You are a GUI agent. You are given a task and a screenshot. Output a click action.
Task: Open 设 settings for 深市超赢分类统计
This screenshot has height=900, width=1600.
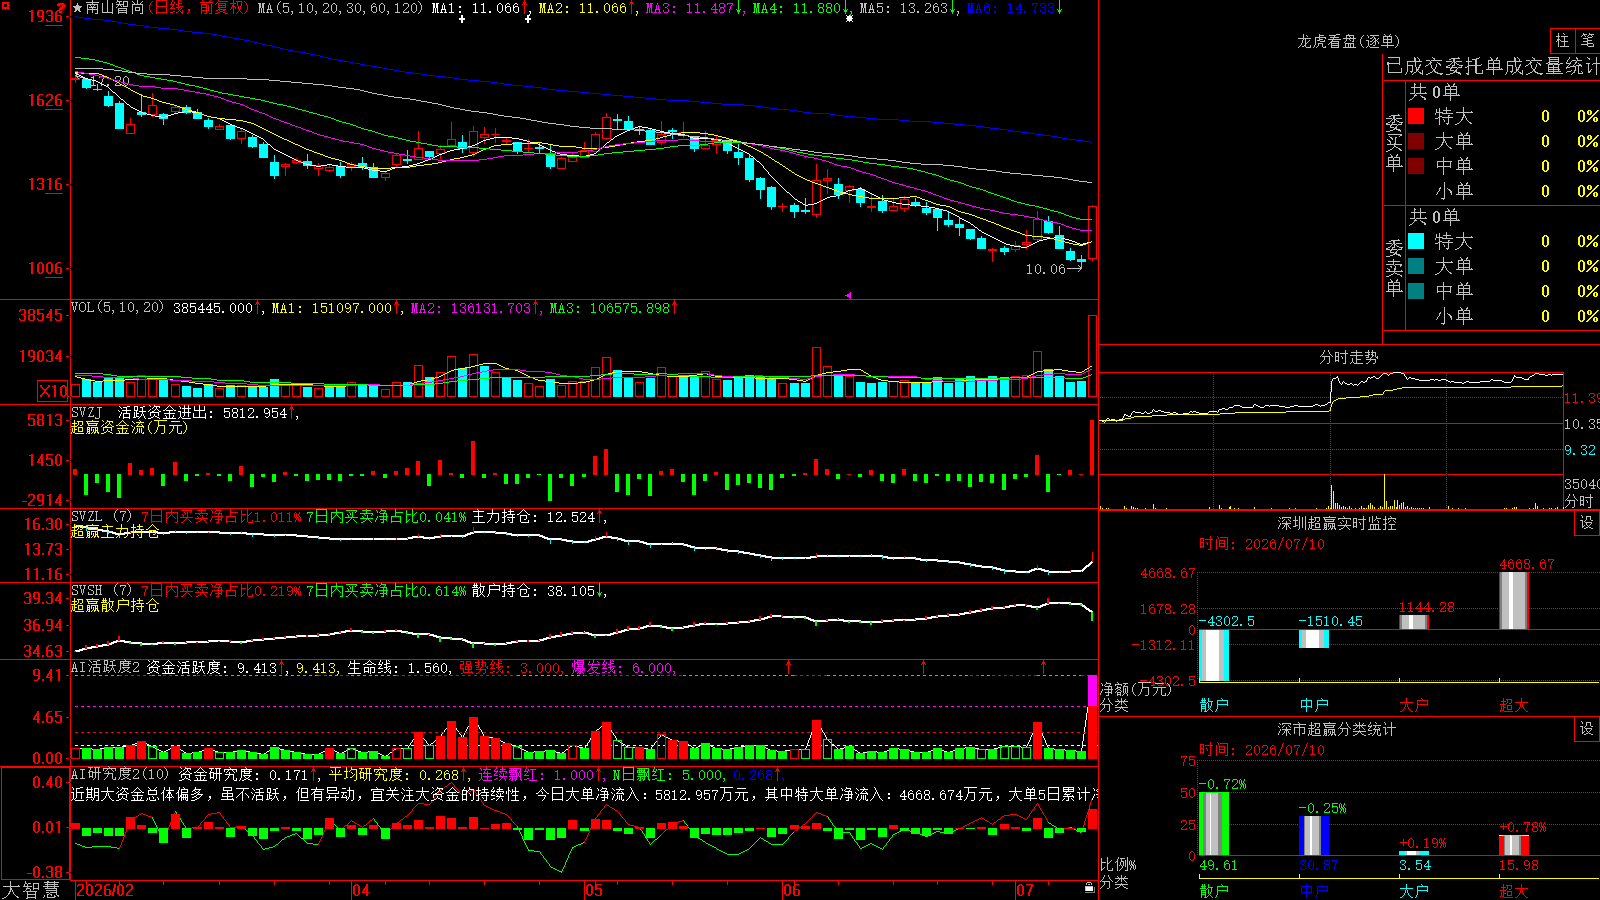[x=1586, y=729]
